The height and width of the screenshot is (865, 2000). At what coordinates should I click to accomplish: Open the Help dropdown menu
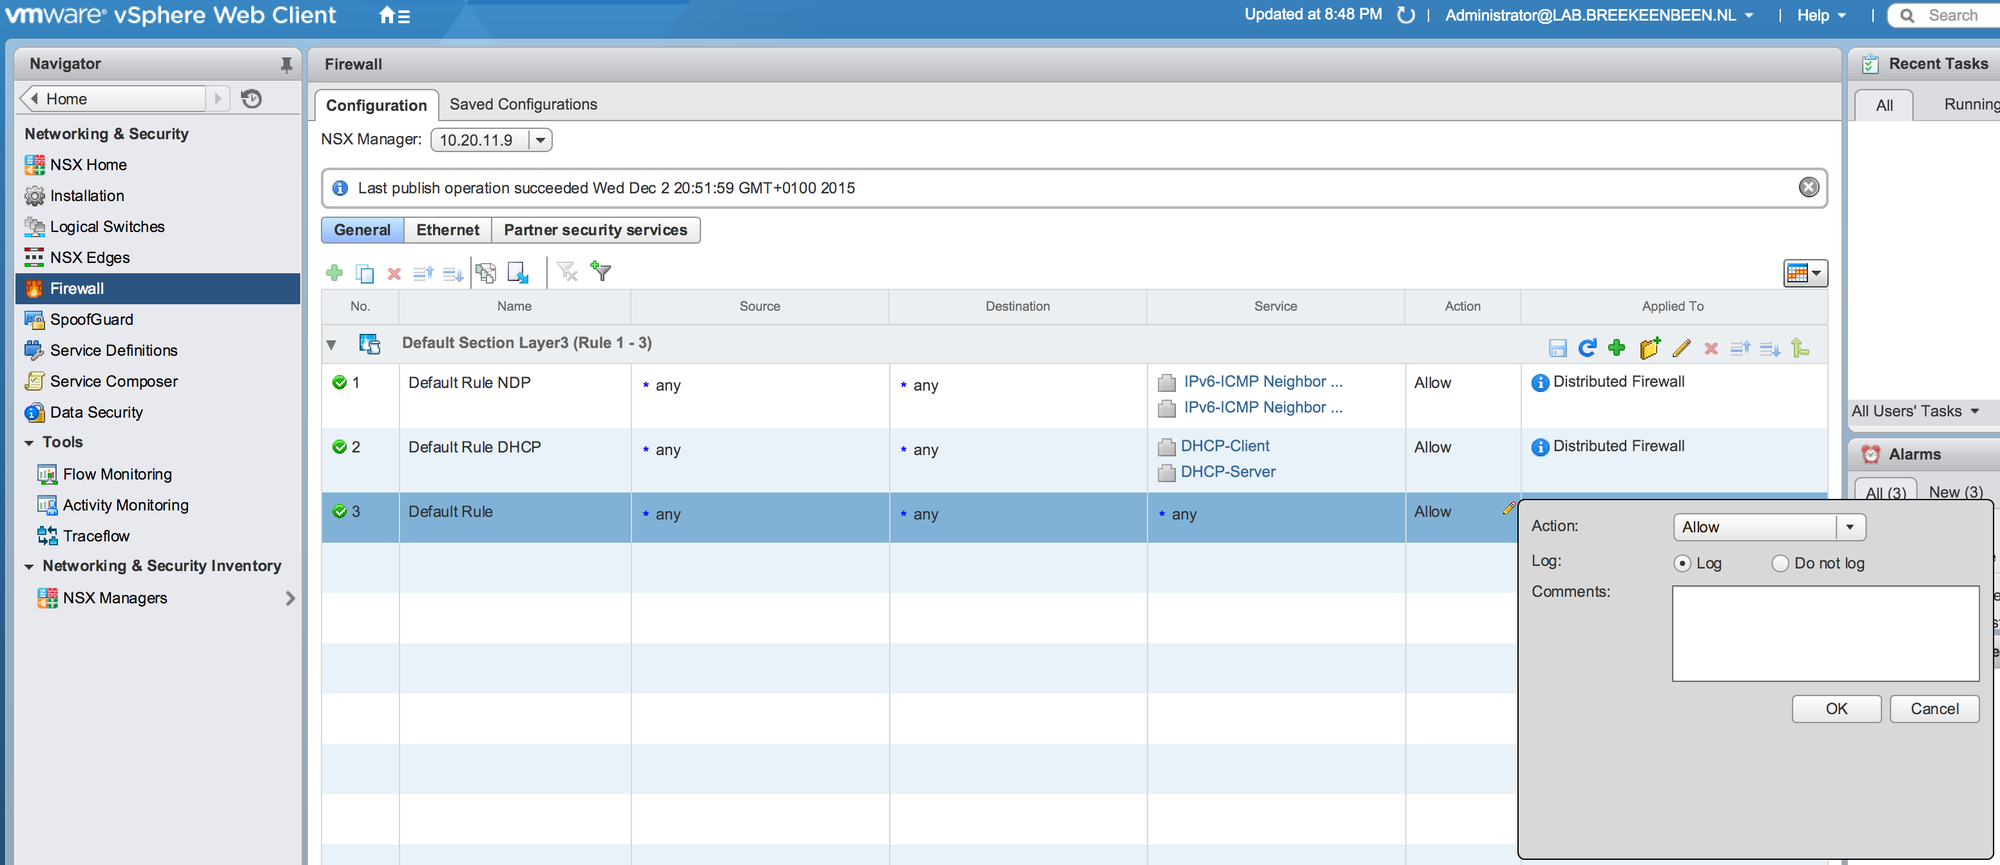pyautogui.click(x=1821, y=15)
